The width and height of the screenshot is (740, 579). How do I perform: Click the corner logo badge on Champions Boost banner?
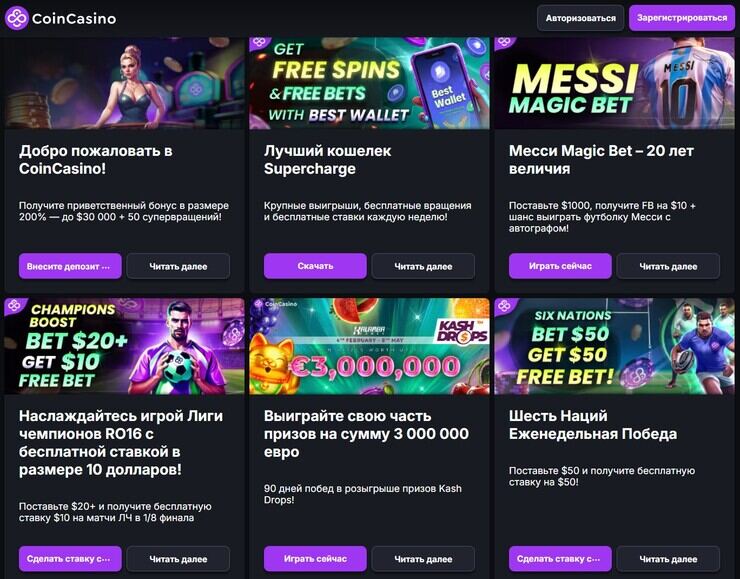(x=14, y=306)
